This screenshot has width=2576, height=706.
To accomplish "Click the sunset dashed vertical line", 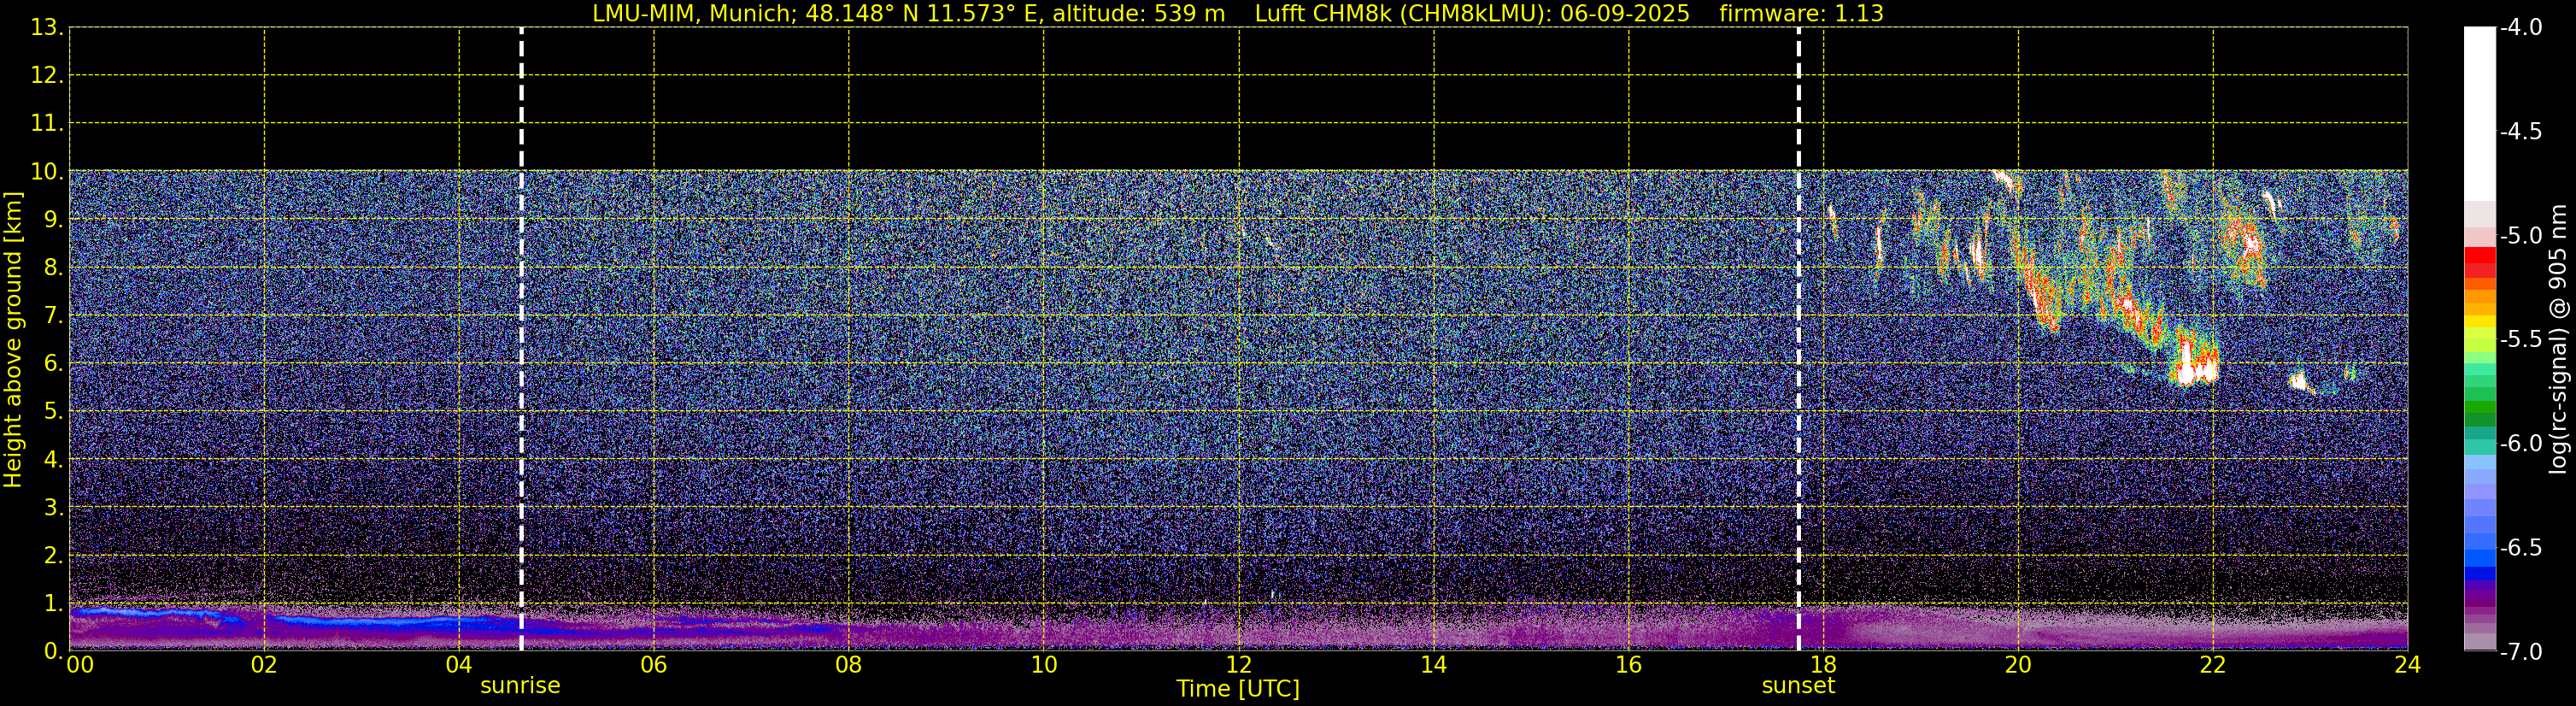I will coord(1798,339).
